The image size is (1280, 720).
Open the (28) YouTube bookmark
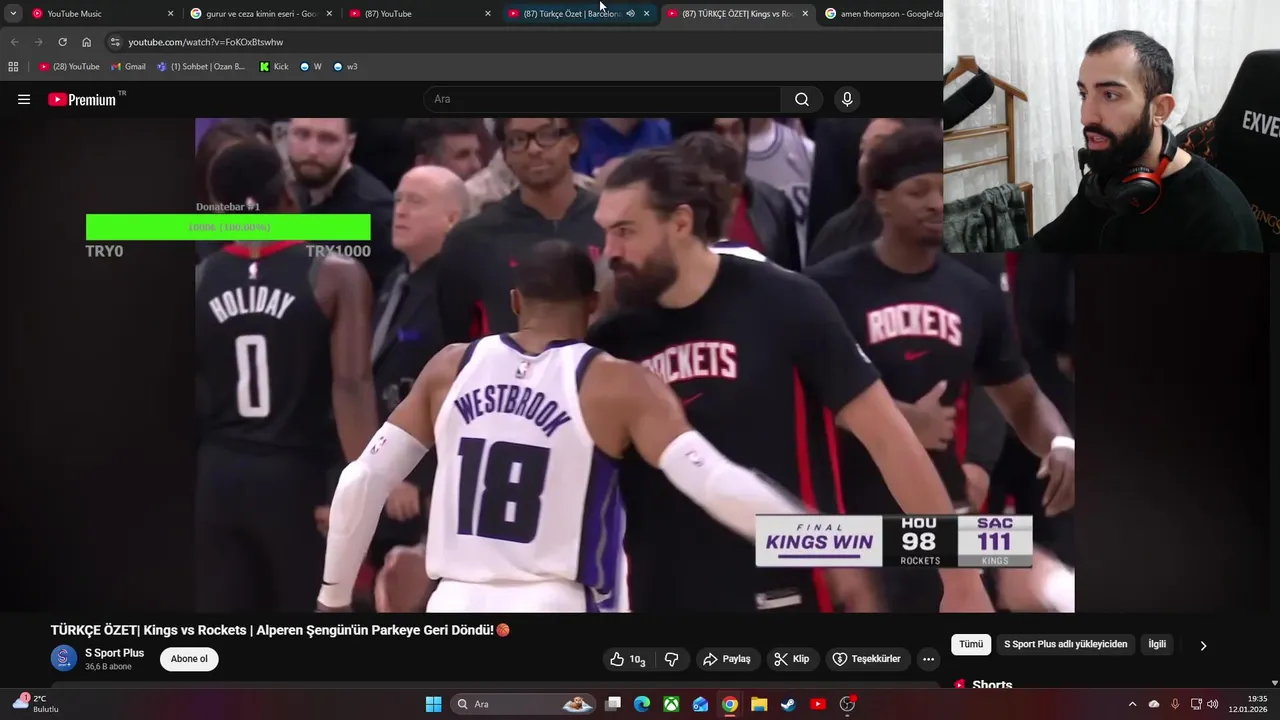[x=69, y=67]
